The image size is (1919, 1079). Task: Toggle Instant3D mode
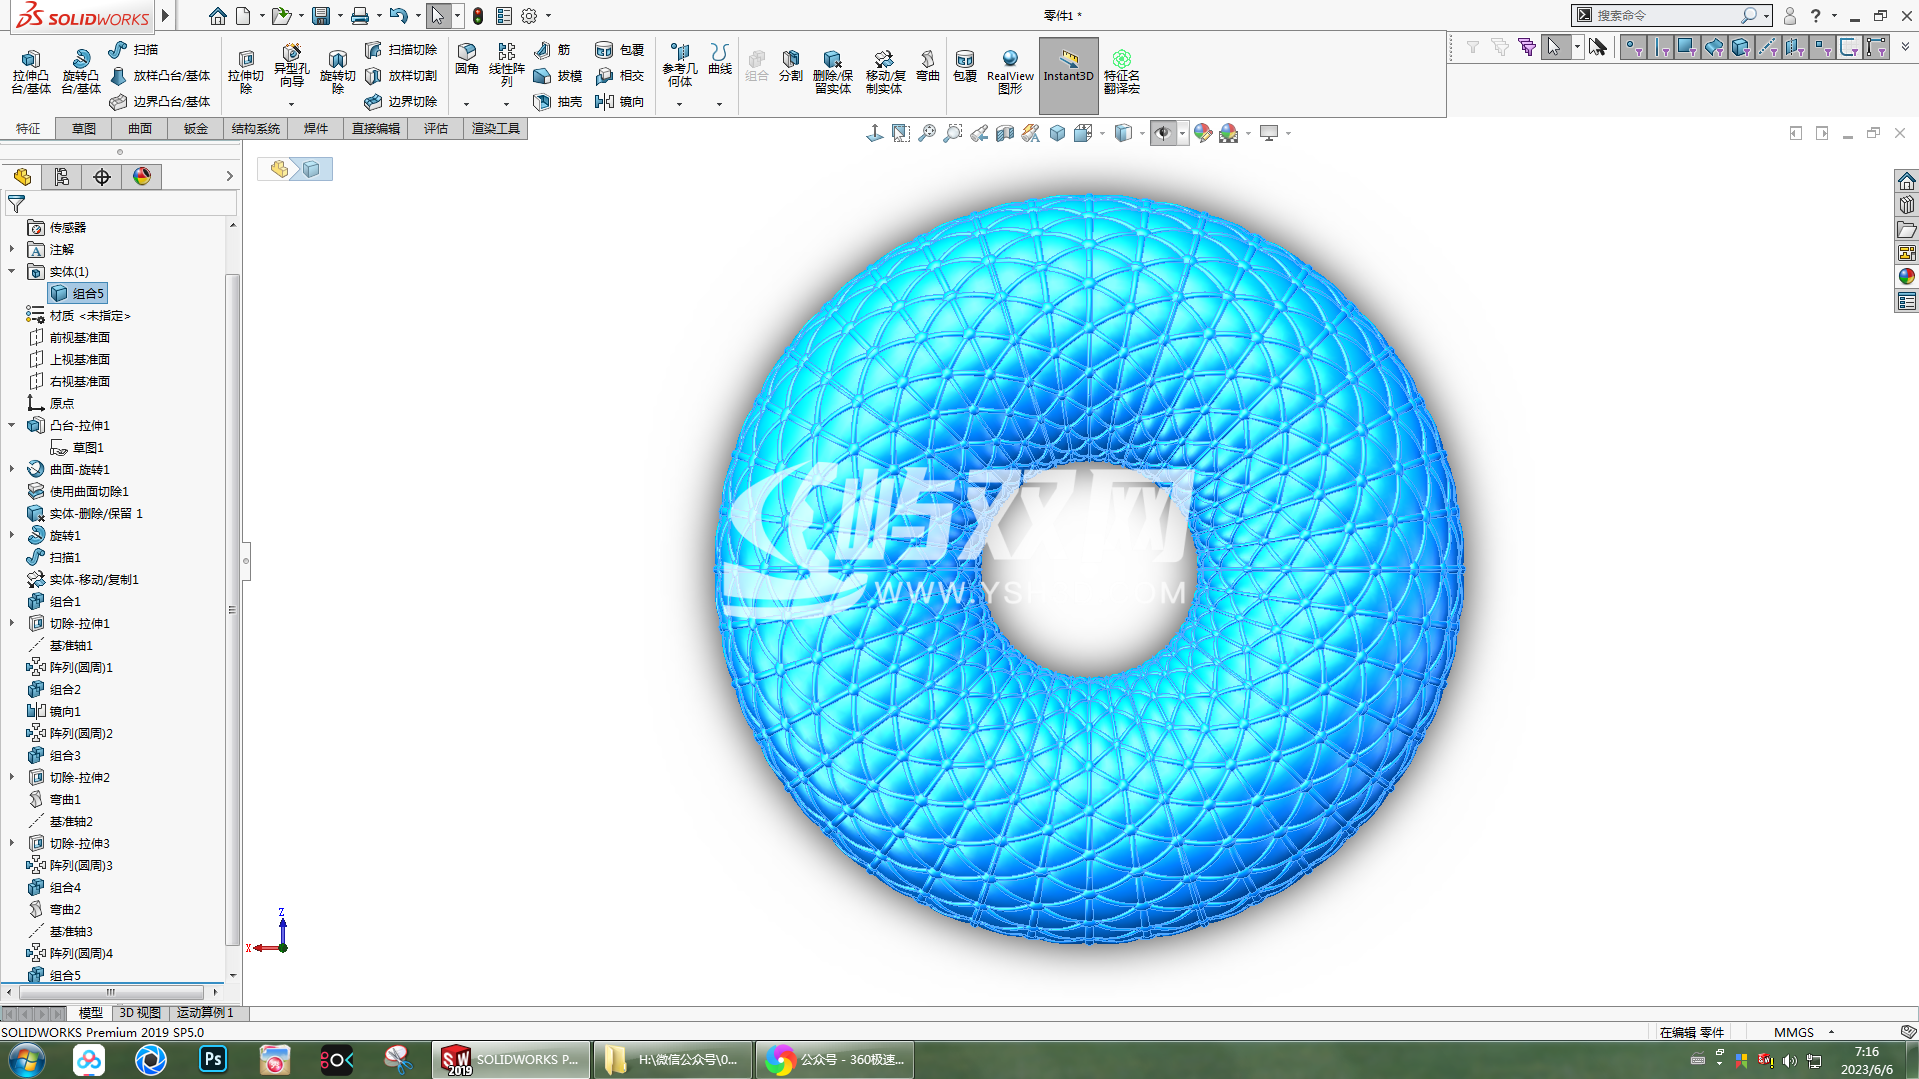point(1069,75)
